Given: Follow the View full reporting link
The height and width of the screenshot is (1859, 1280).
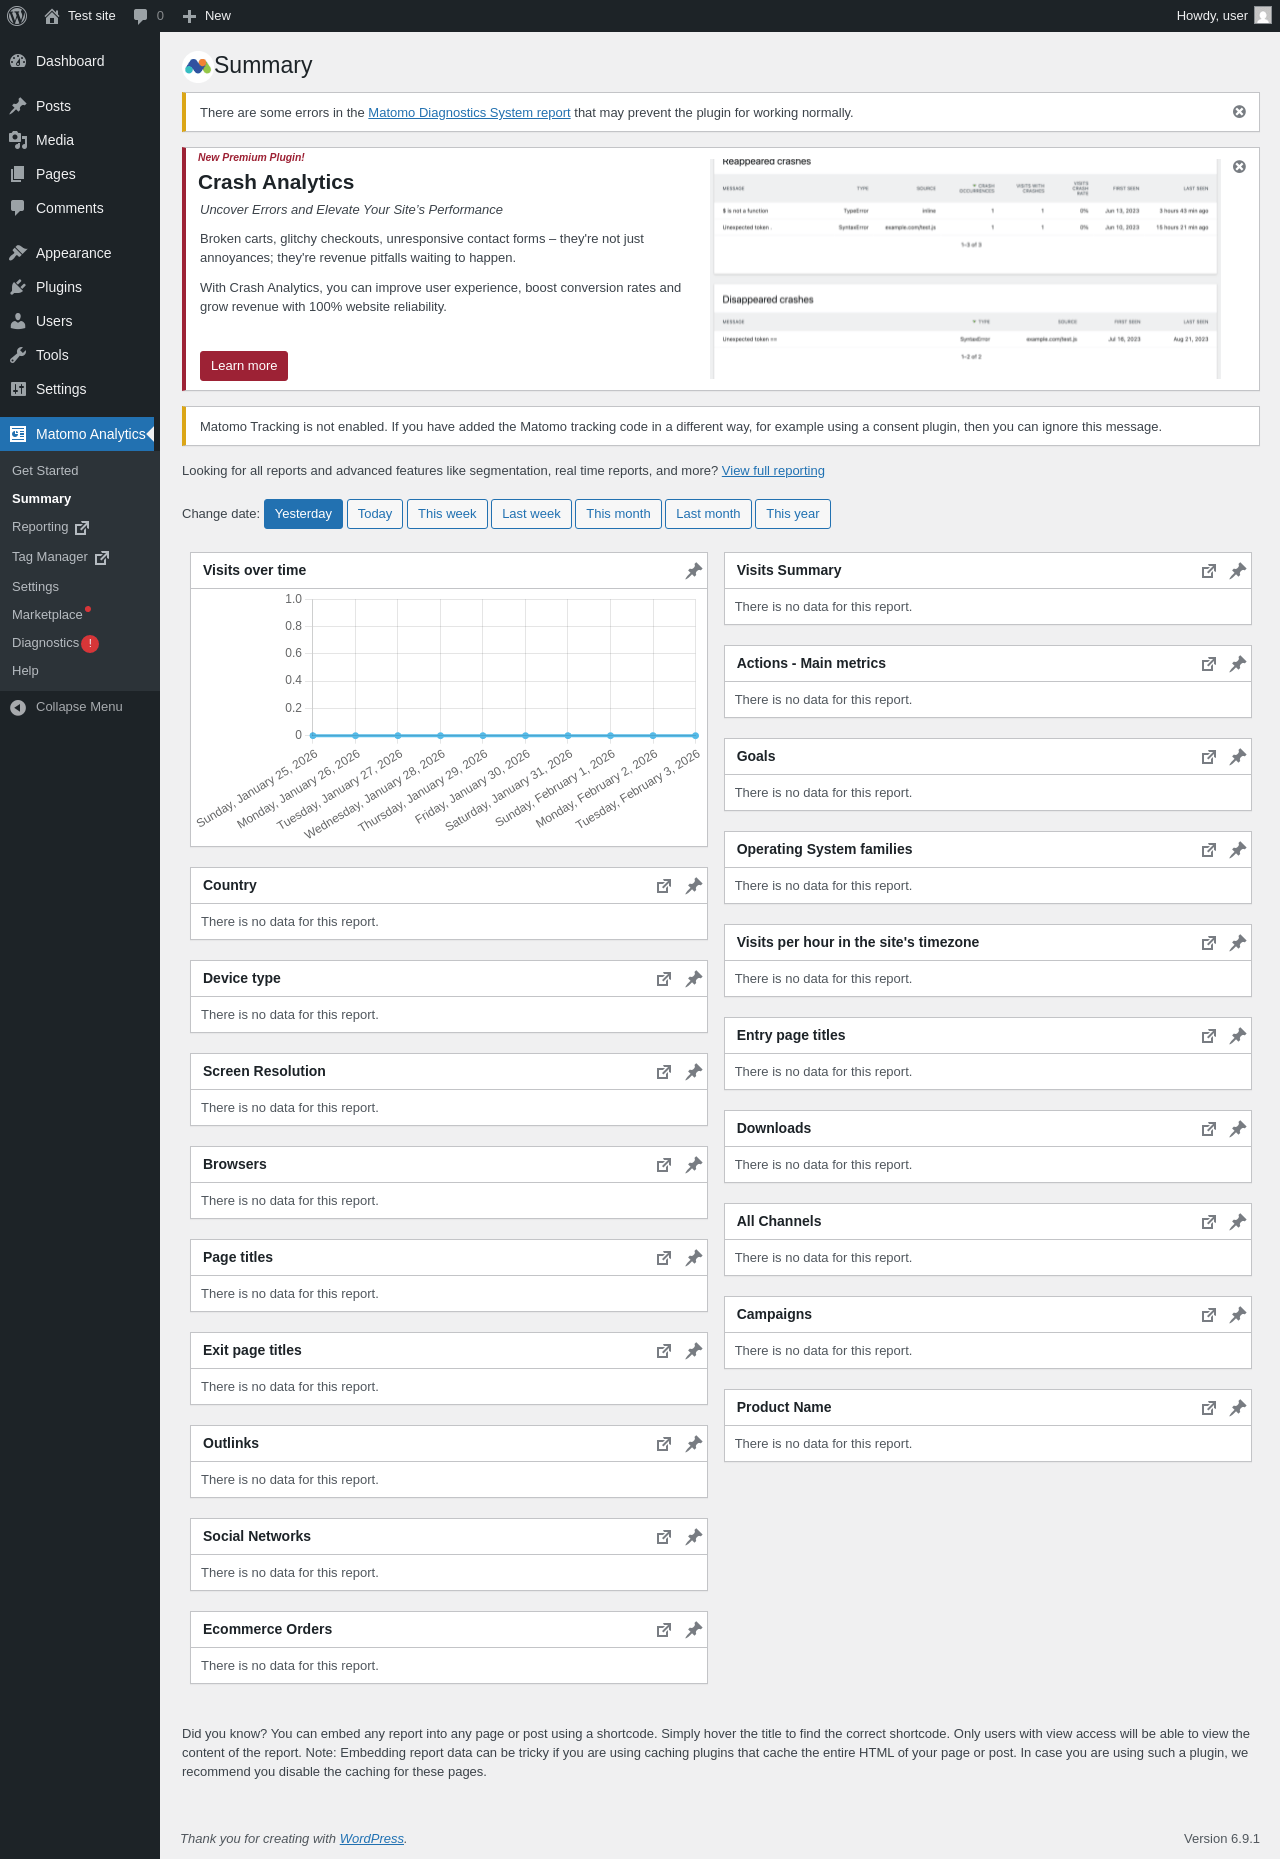Looking at the screenshot, I should click(x=773, y=471).
